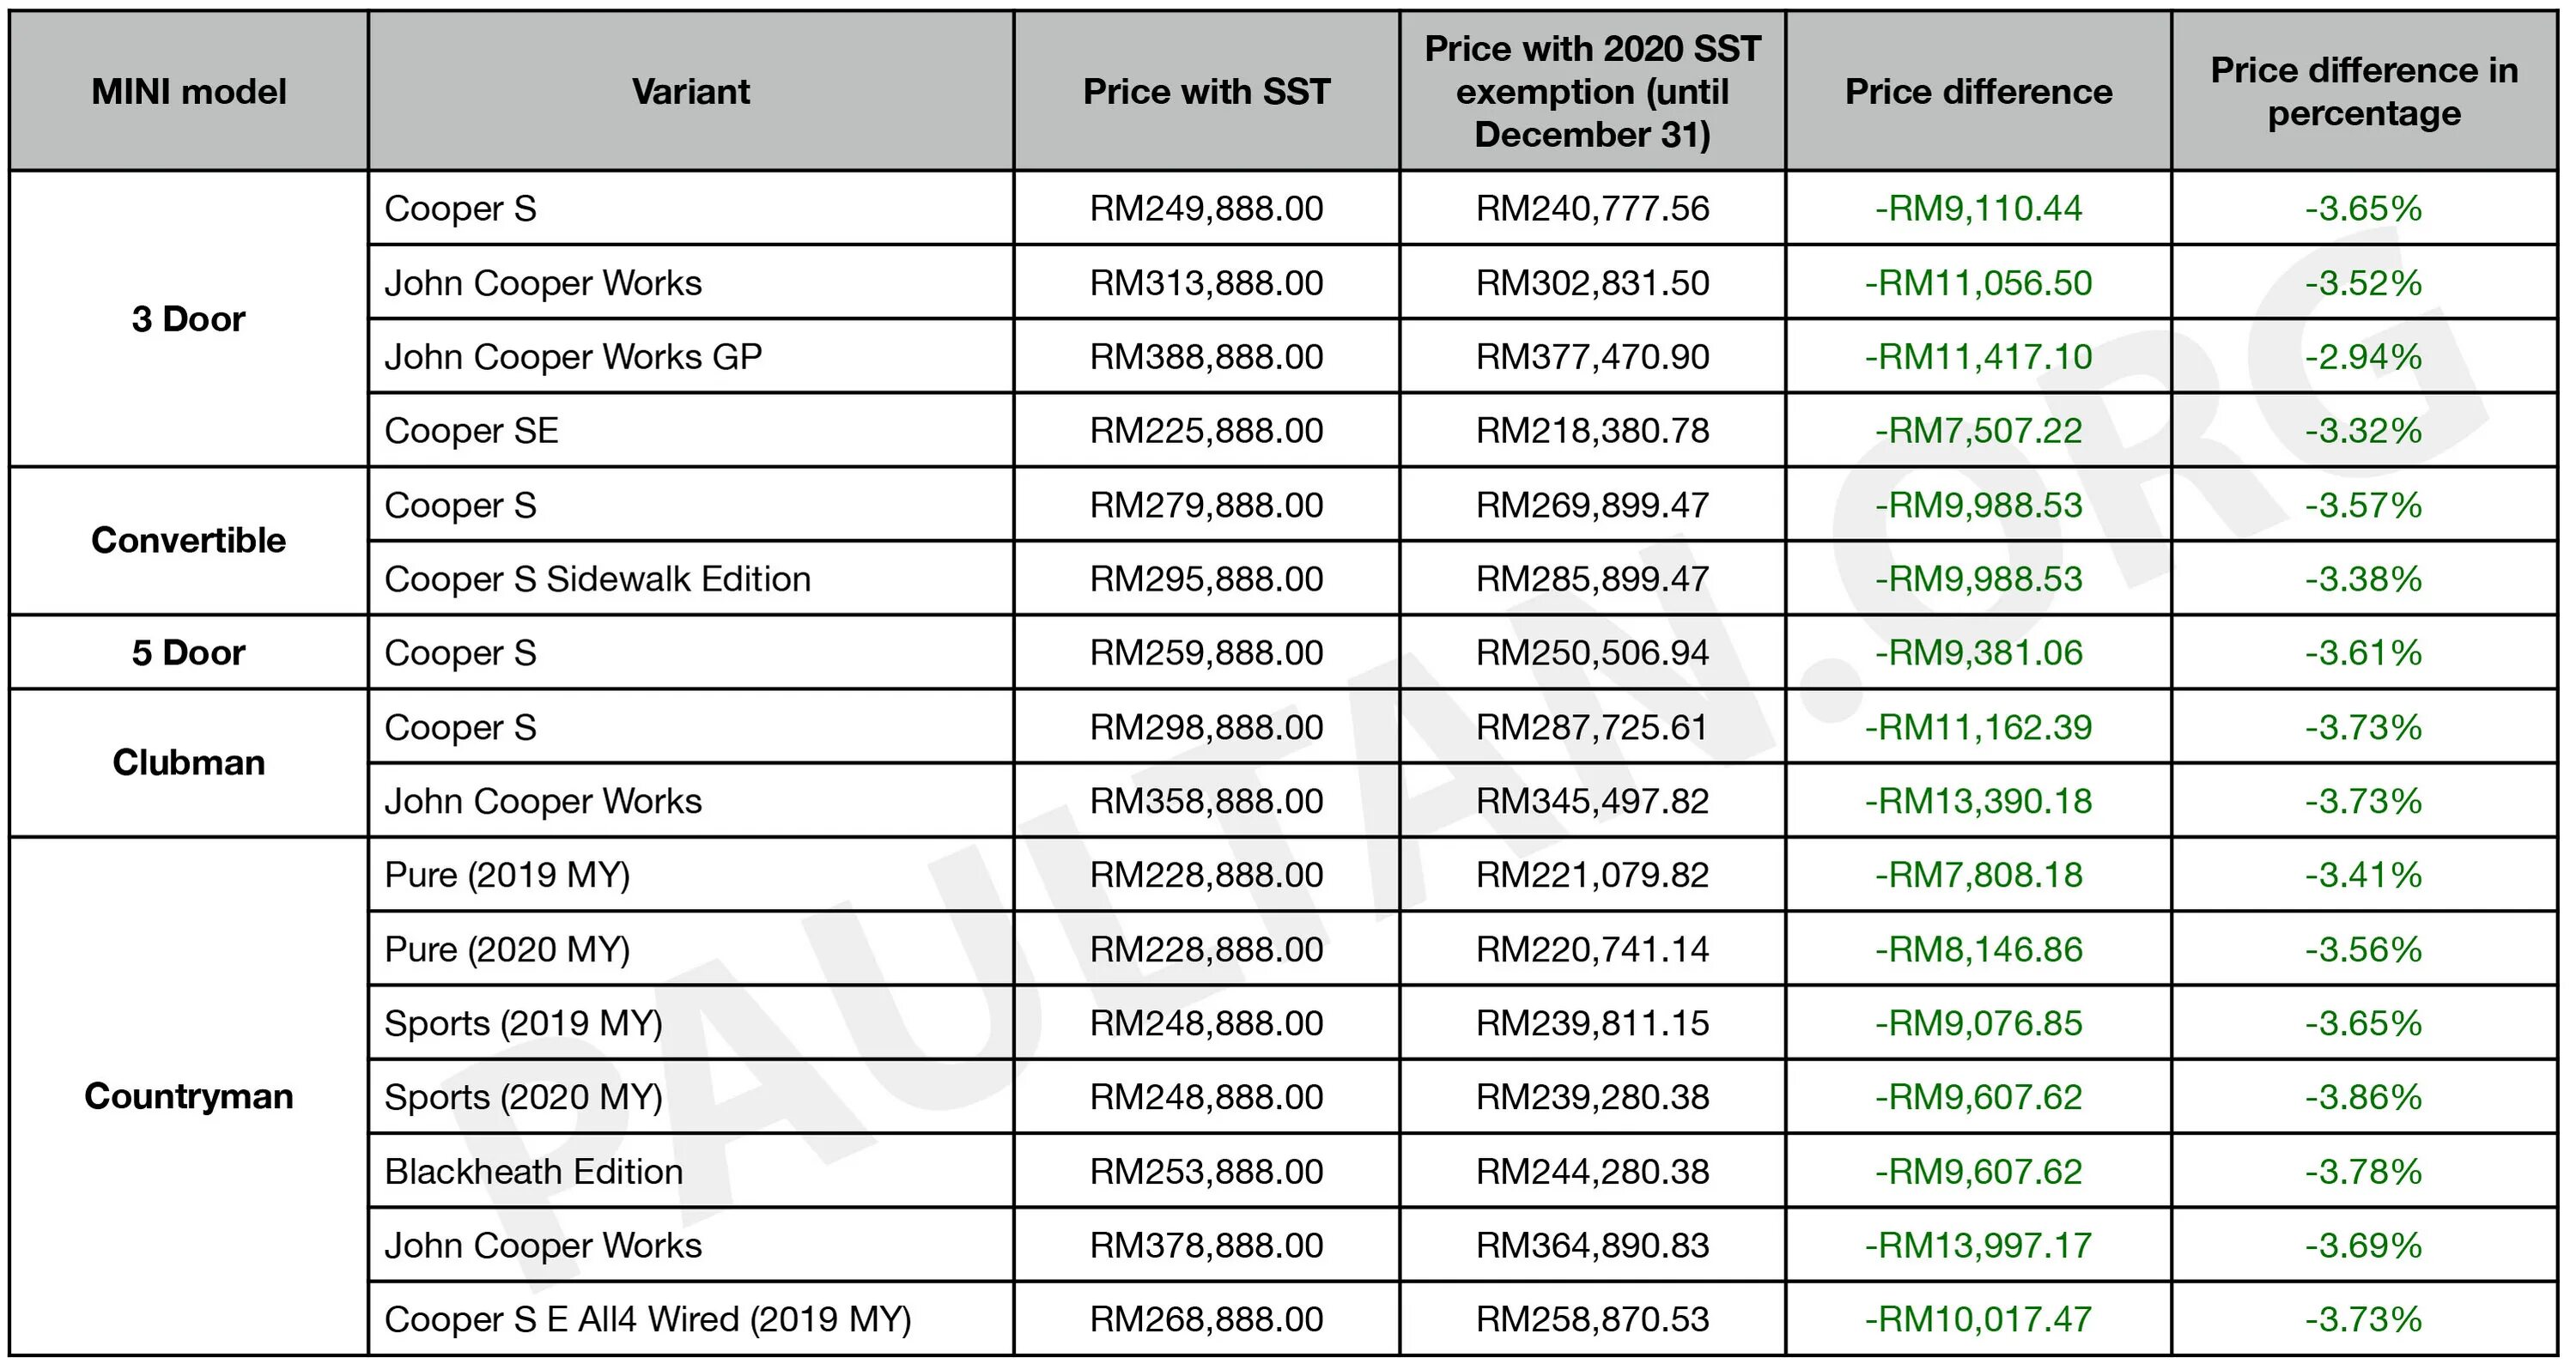Select the -RM13,997.17 price difference
Screen dimensions: 2576x1370
tap(1978, 1245)
